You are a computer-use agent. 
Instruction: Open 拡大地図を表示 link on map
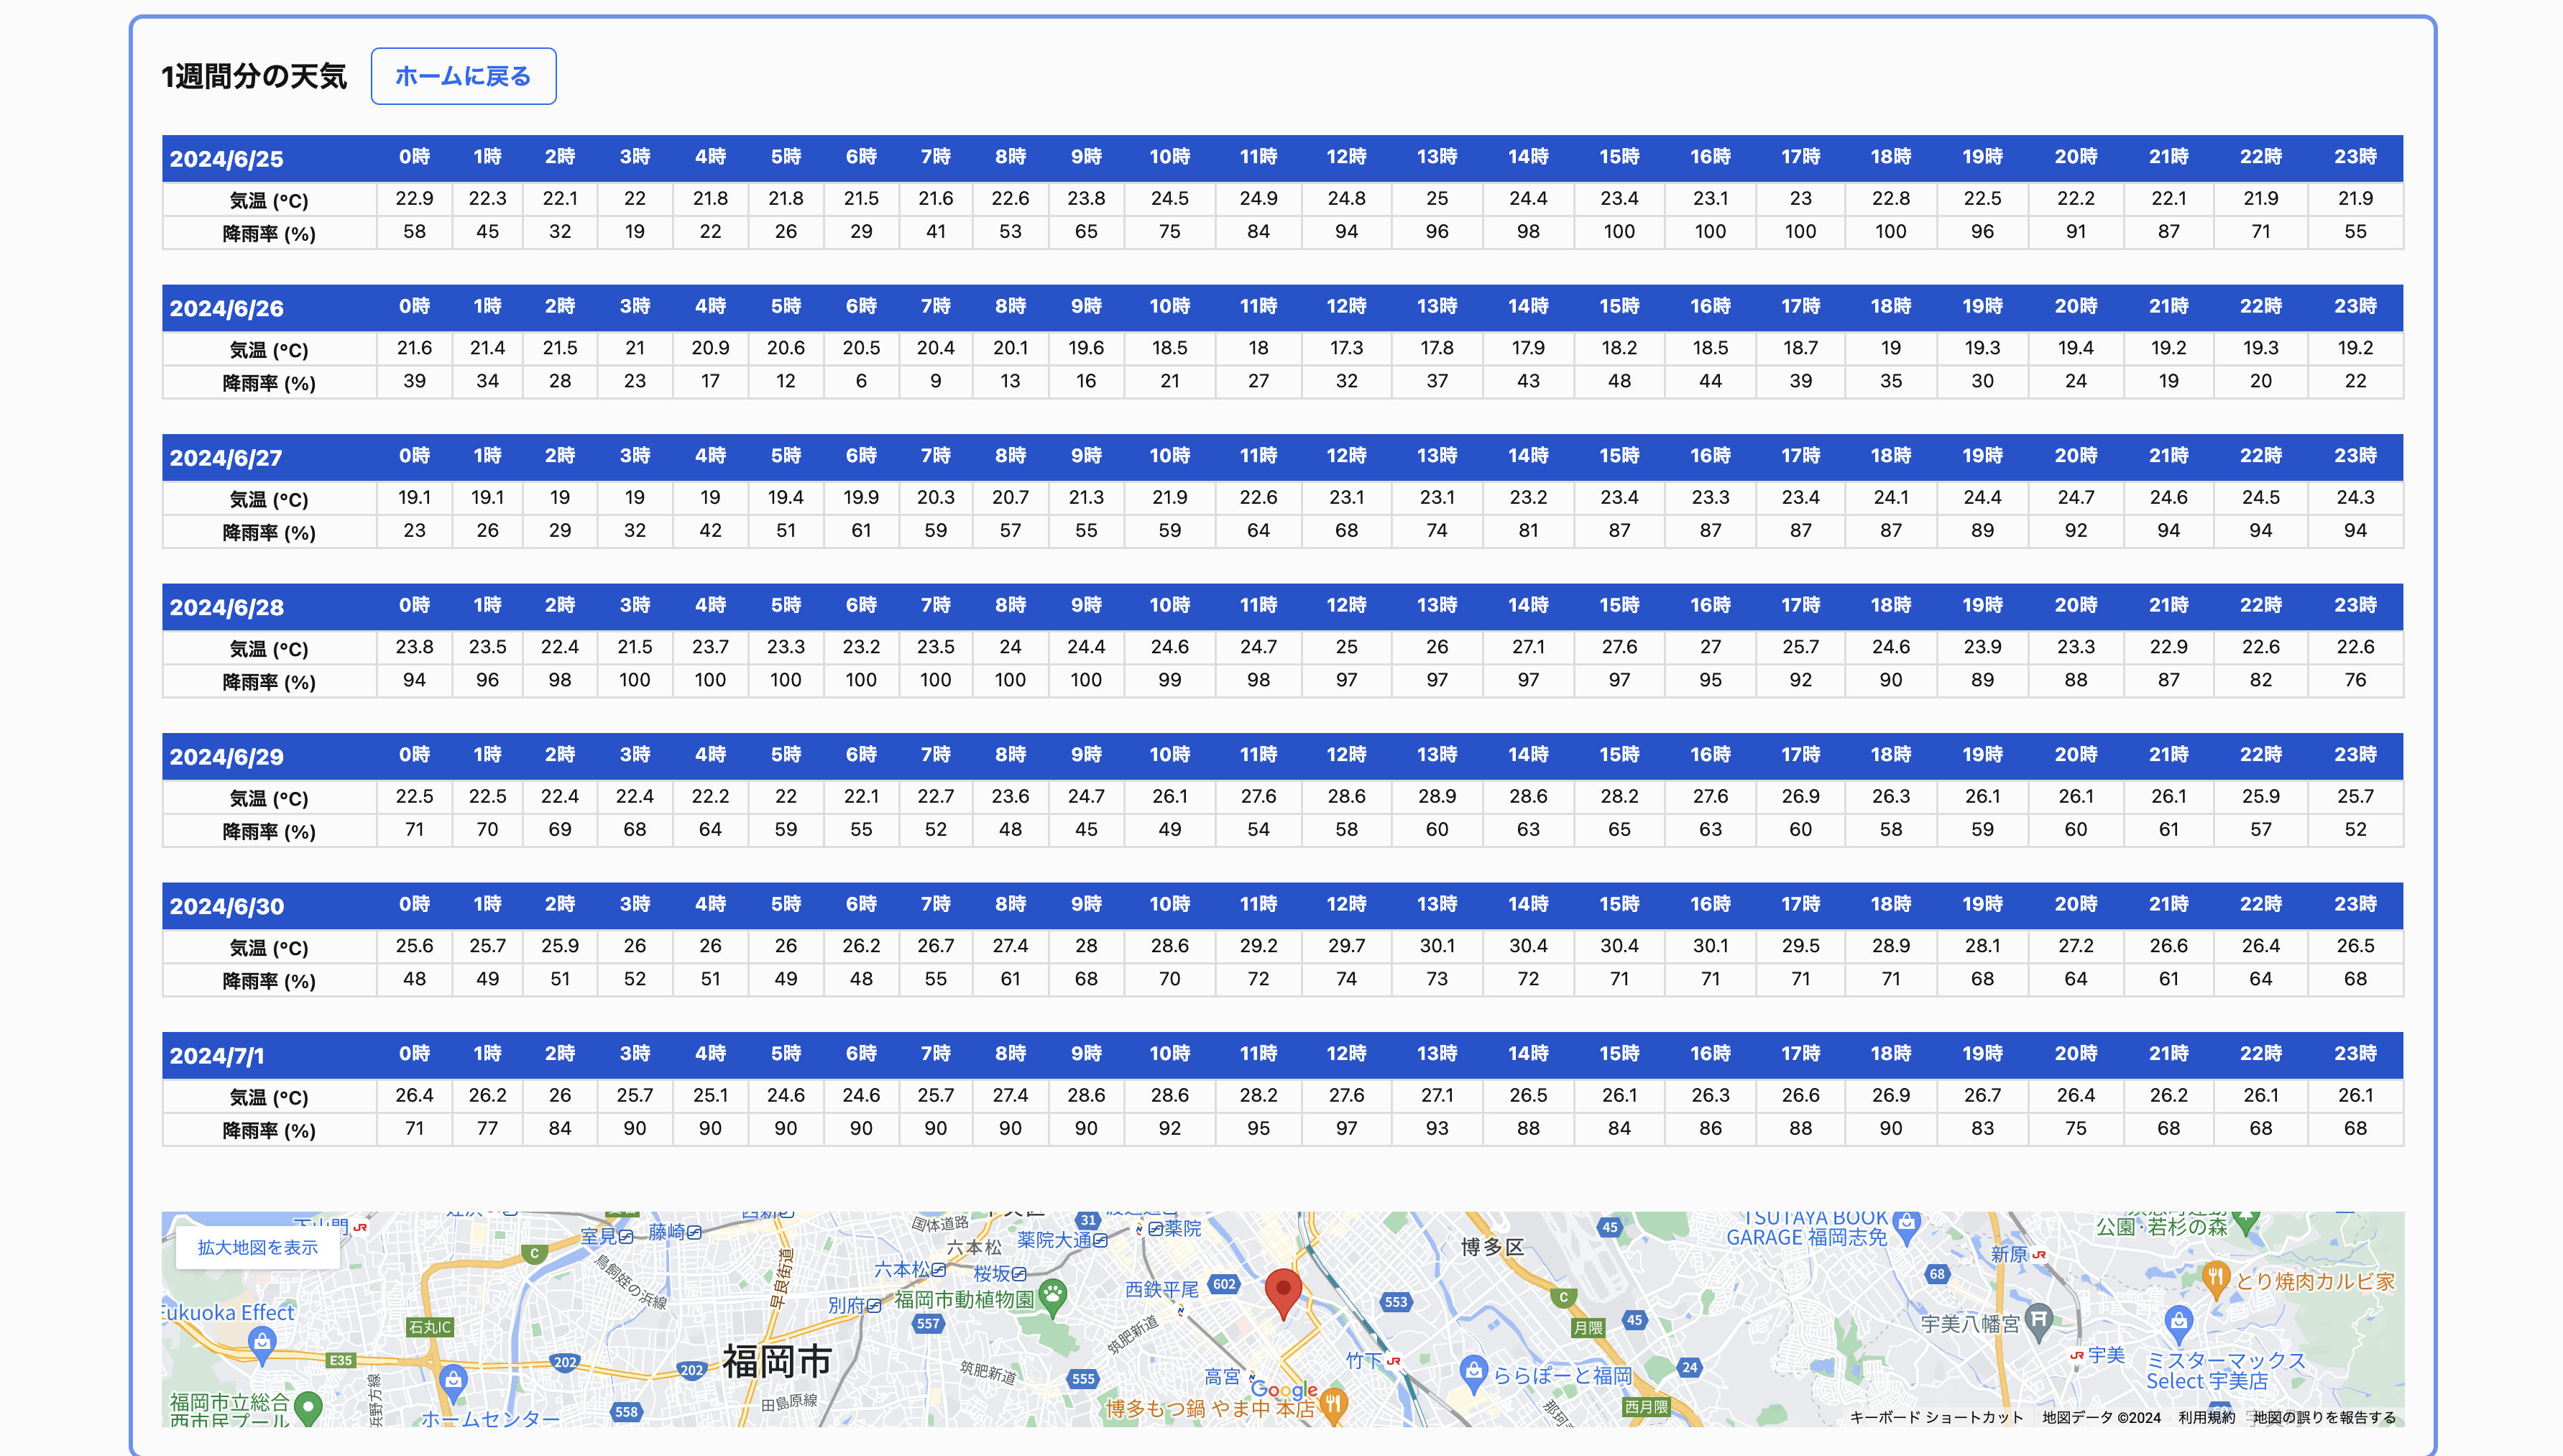pos(257,1247)
